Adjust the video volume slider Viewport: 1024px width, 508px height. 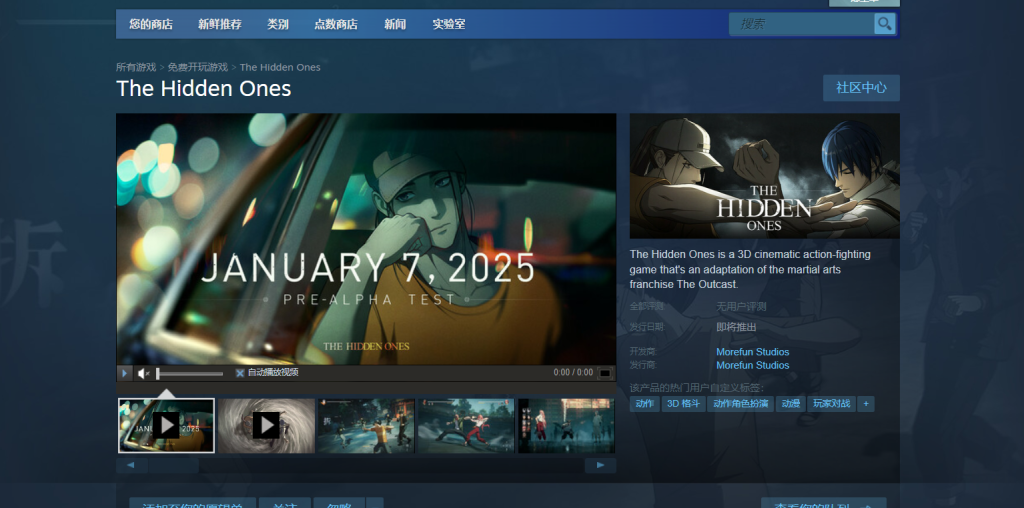point(189,373)
